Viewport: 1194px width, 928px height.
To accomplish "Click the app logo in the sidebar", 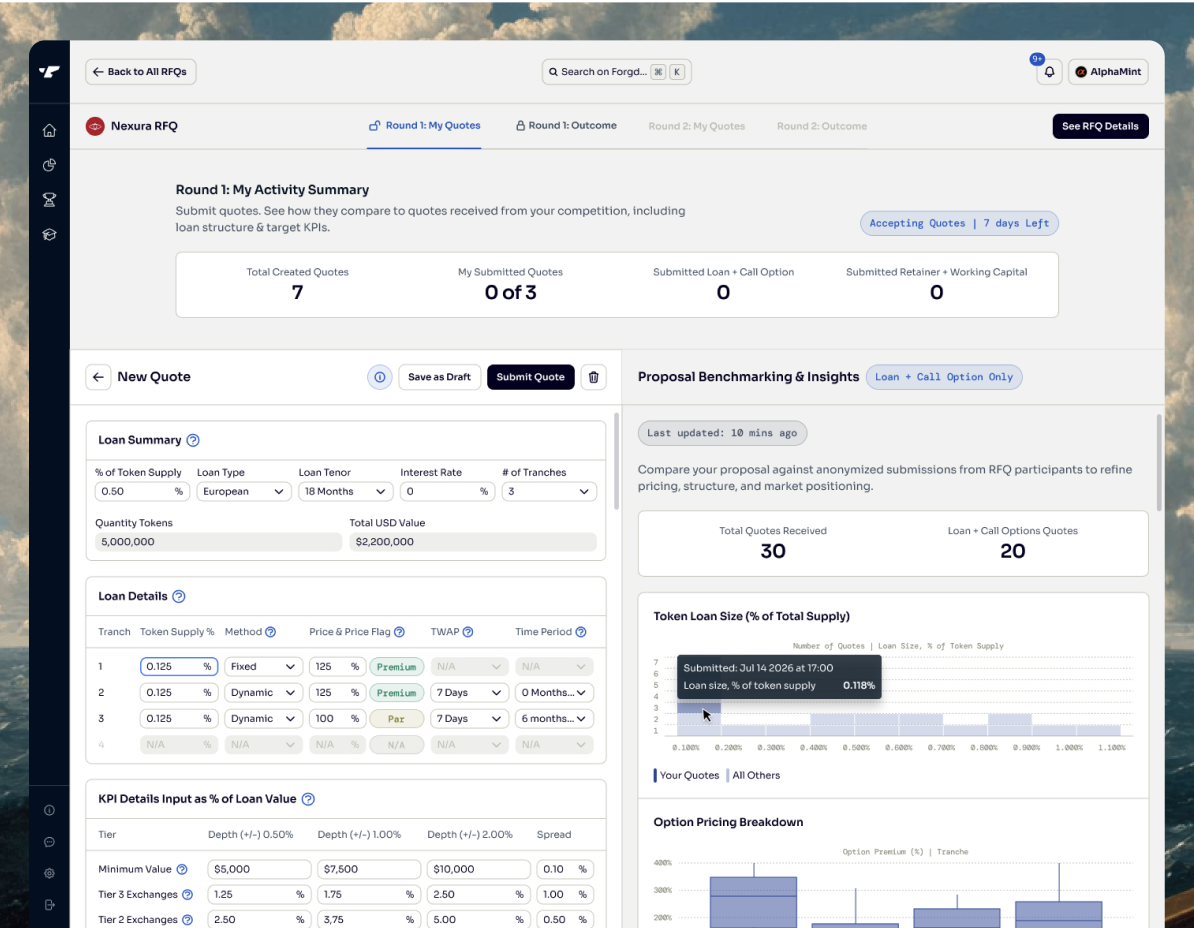I will point(49,72).
